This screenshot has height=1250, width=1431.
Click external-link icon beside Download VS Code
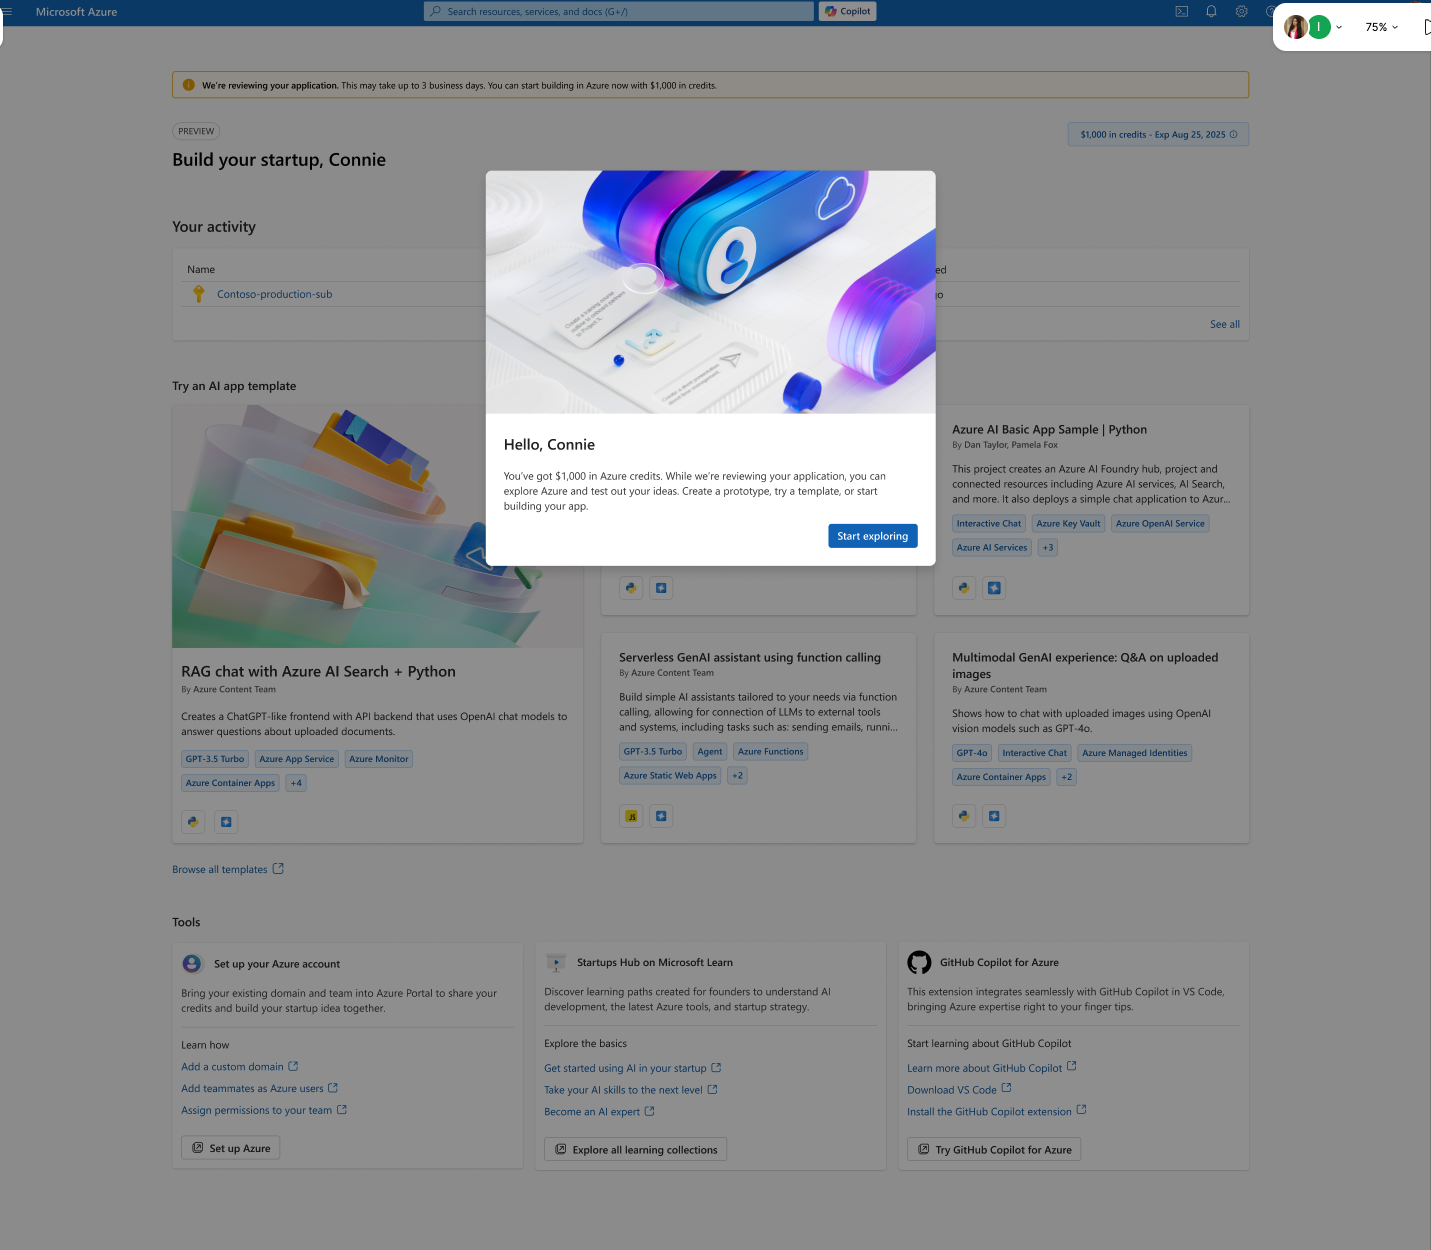tap(1006, 1088)
